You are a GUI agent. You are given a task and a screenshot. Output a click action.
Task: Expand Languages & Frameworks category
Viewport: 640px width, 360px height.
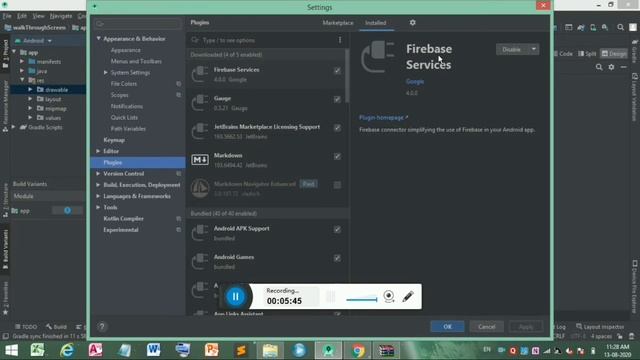point(98,196)
